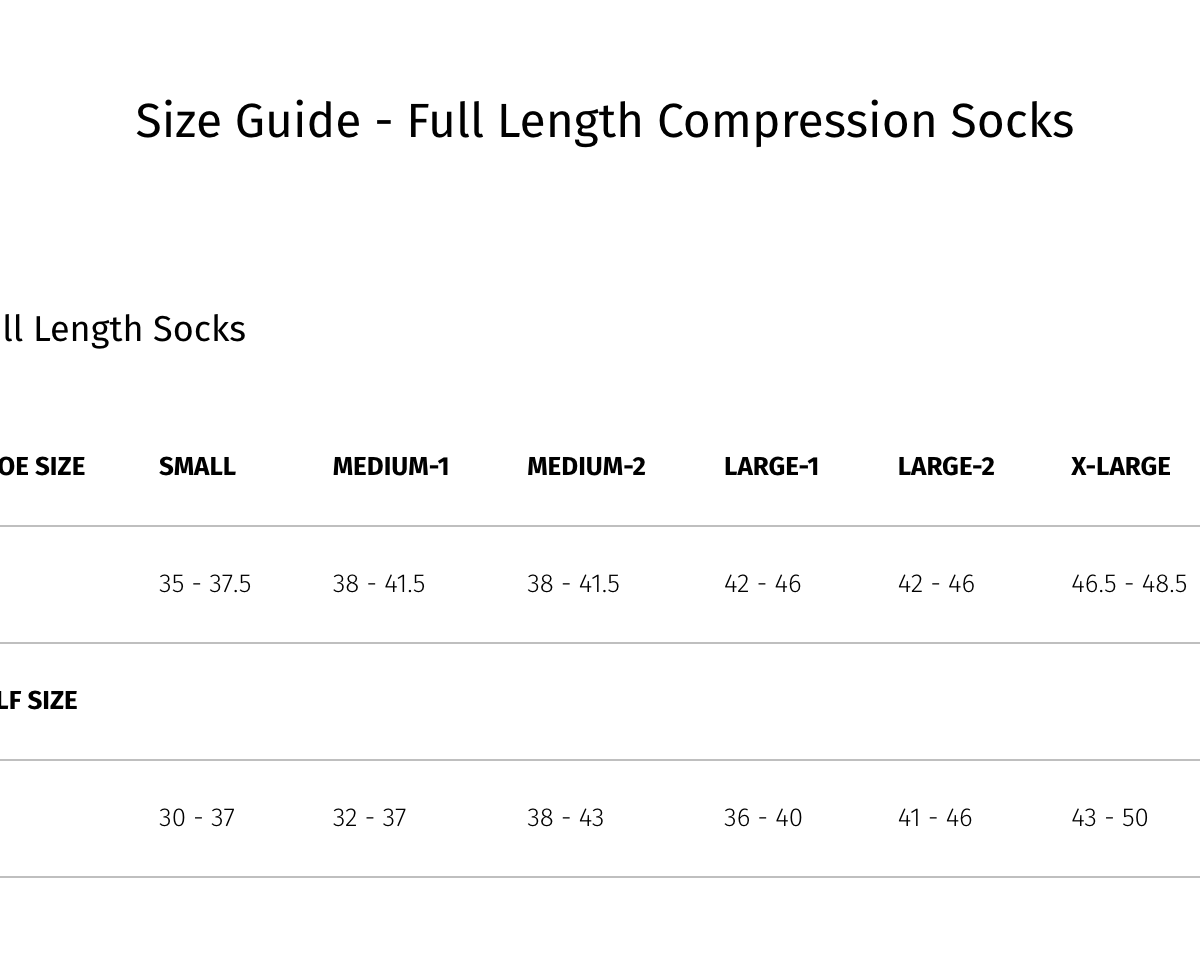The height and width of the screenshot is (960, 1200).
Task: Select shoe size 42 - 46 under LARGE-2
Action: [936, 584]
